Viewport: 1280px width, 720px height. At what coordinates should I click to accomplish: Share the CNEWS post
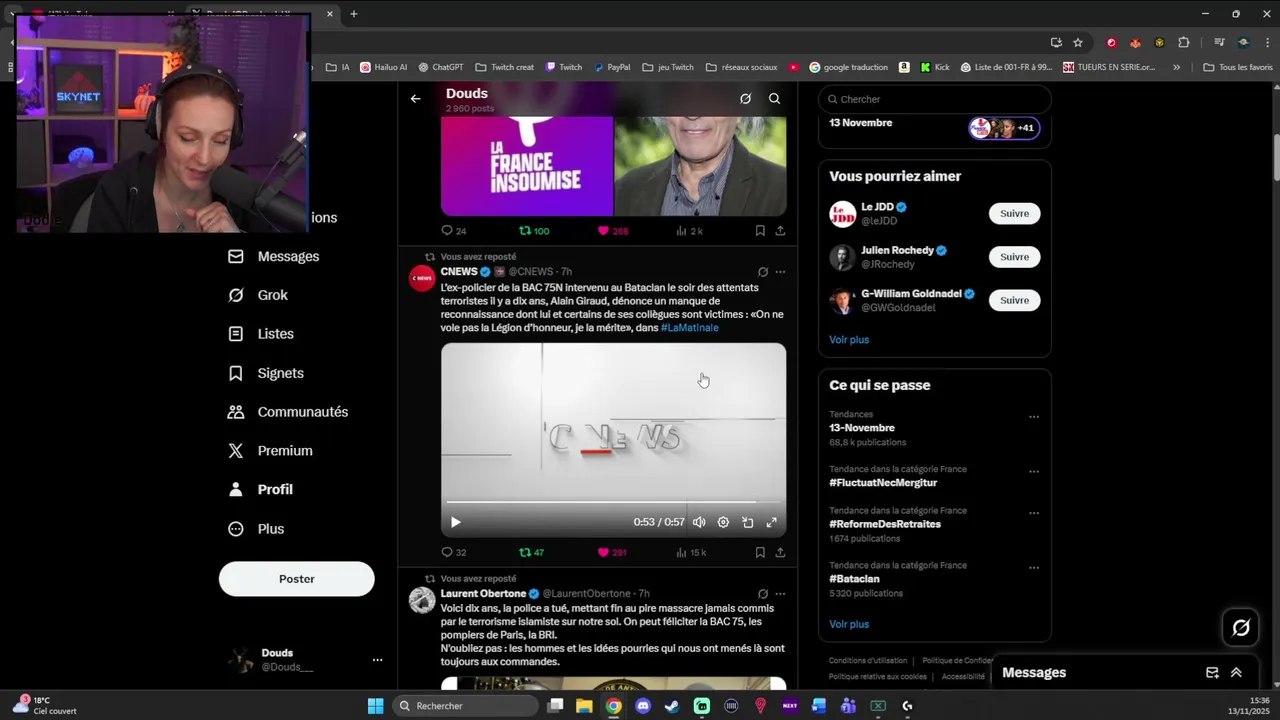[x=780, y=552]
